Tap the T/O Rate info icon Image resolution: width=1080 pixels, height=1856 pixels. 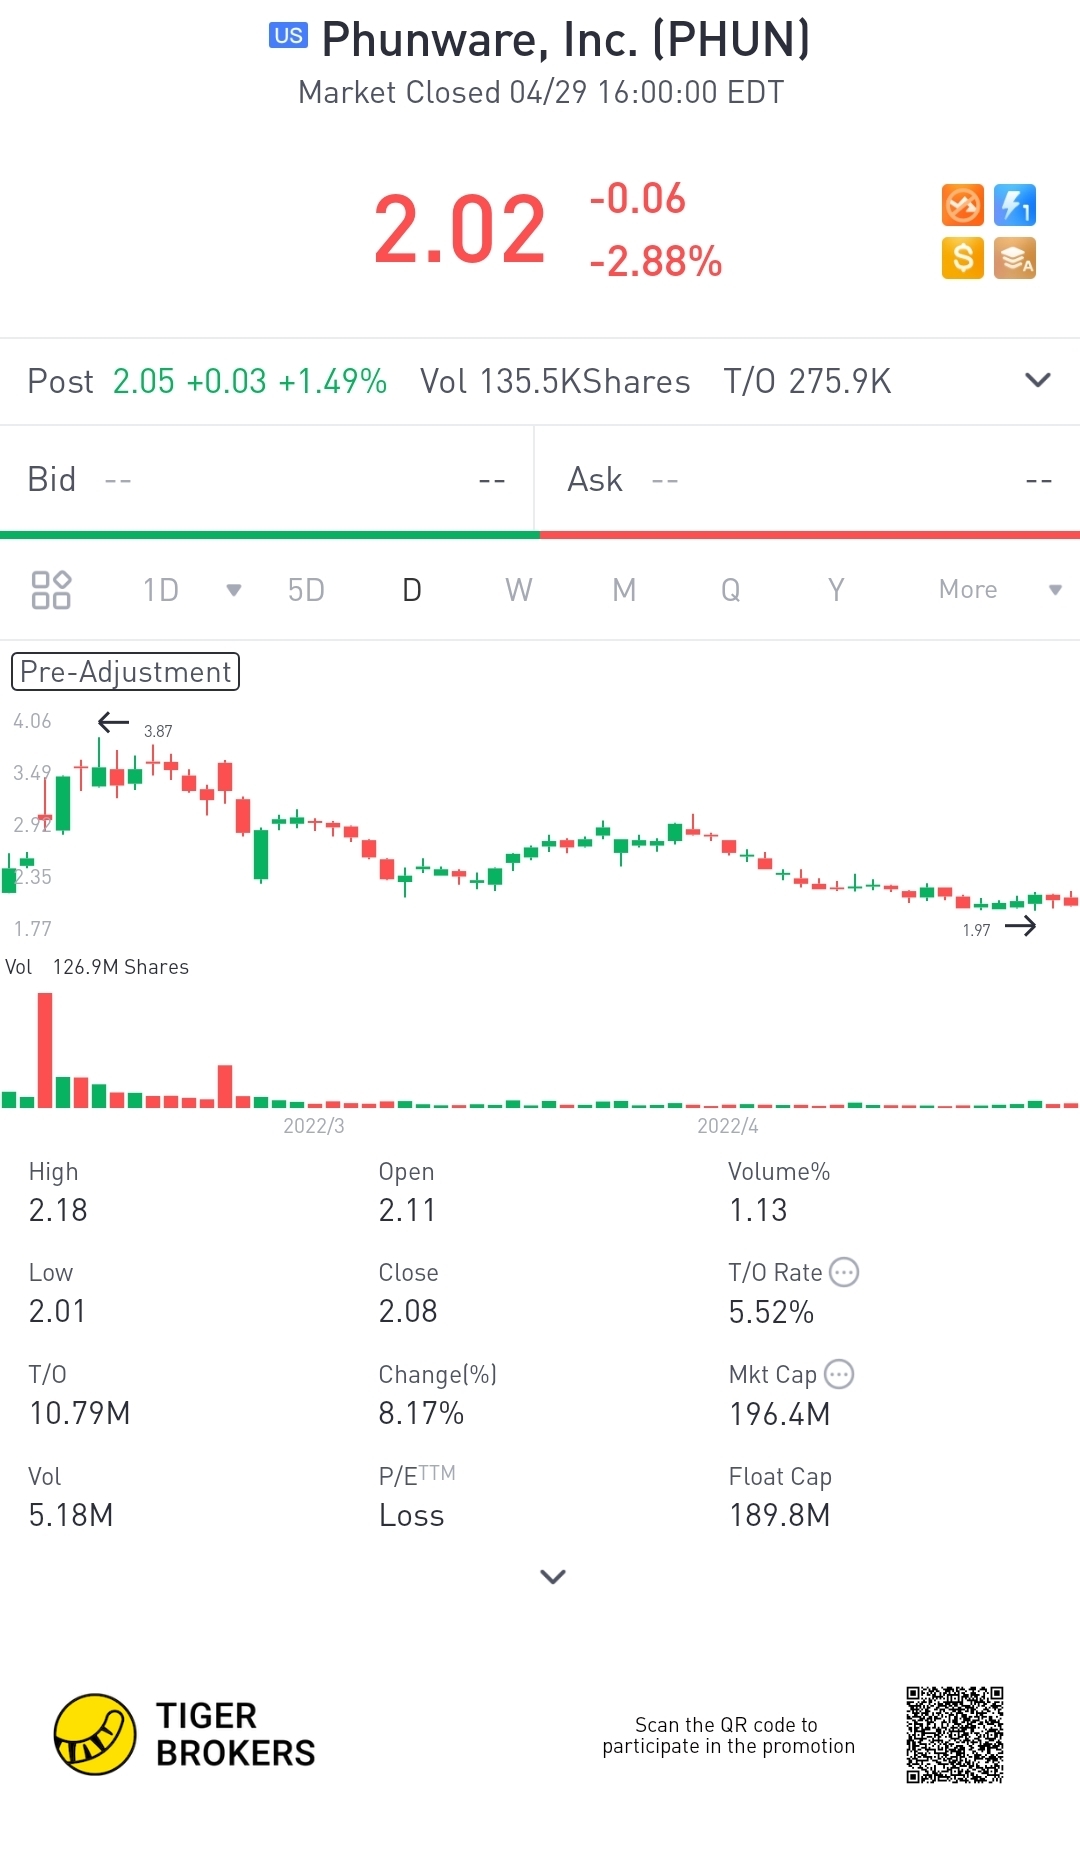[845, 1272]
